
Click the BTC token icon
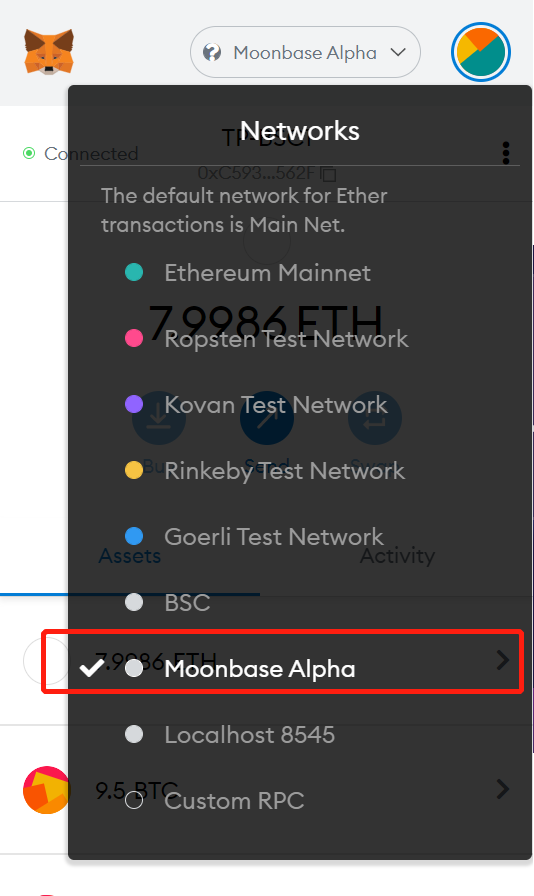point(46,790)
